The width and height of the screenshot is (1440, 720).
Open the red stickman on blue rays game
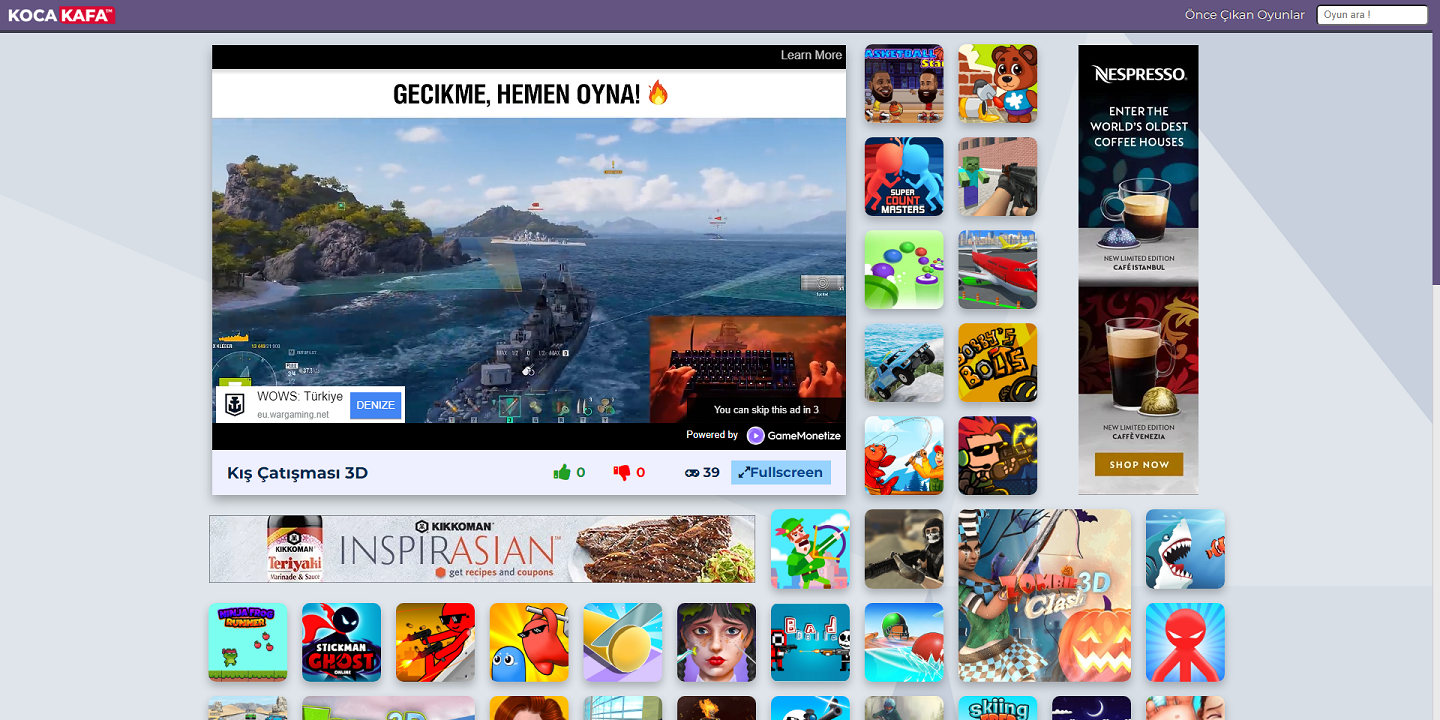1185,642
